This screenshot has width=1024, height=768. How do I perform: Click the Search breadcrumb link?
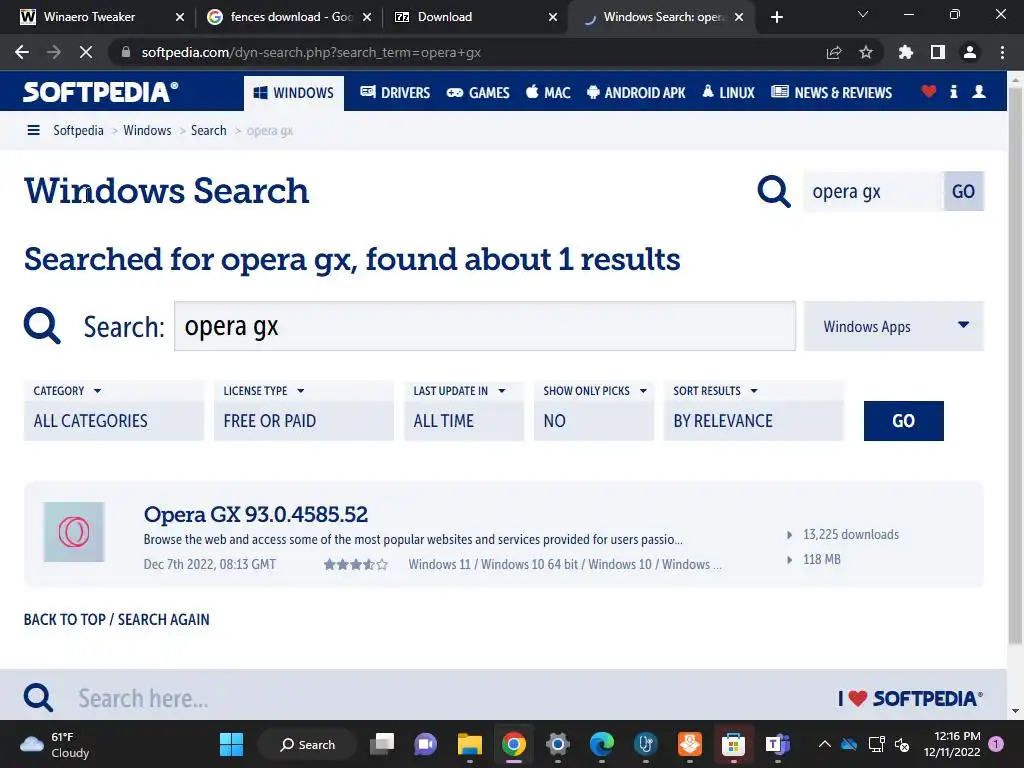point(208,130)
